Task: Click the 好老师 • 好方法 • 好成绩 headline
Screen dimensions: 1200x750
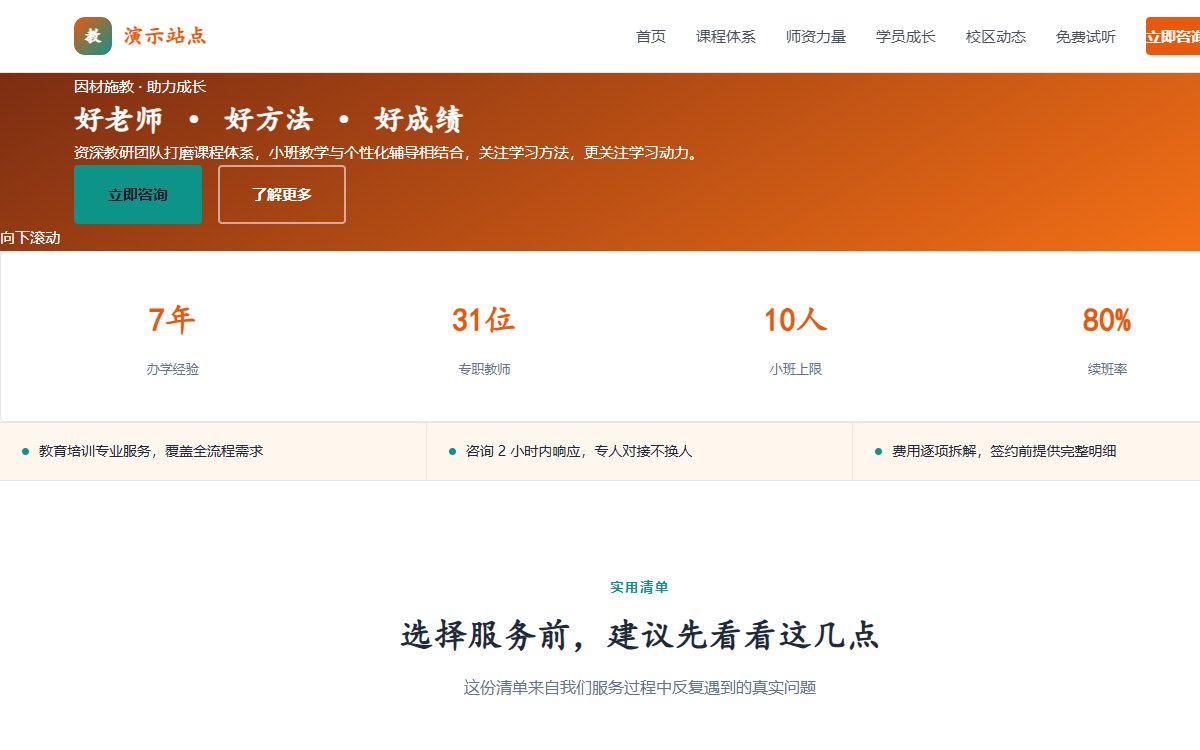Action: click(x=269, y=121)
